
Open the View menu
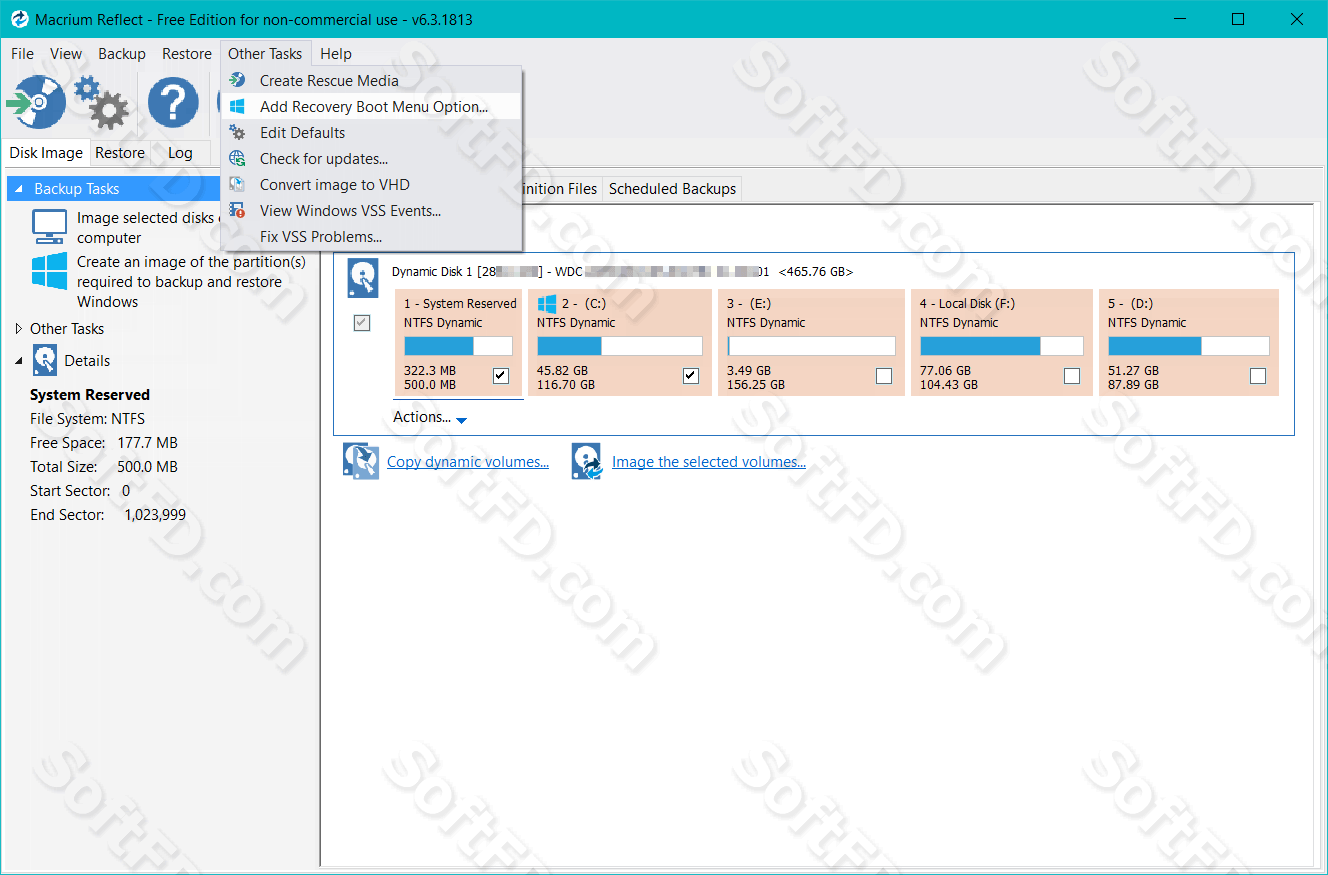[66, 54]
